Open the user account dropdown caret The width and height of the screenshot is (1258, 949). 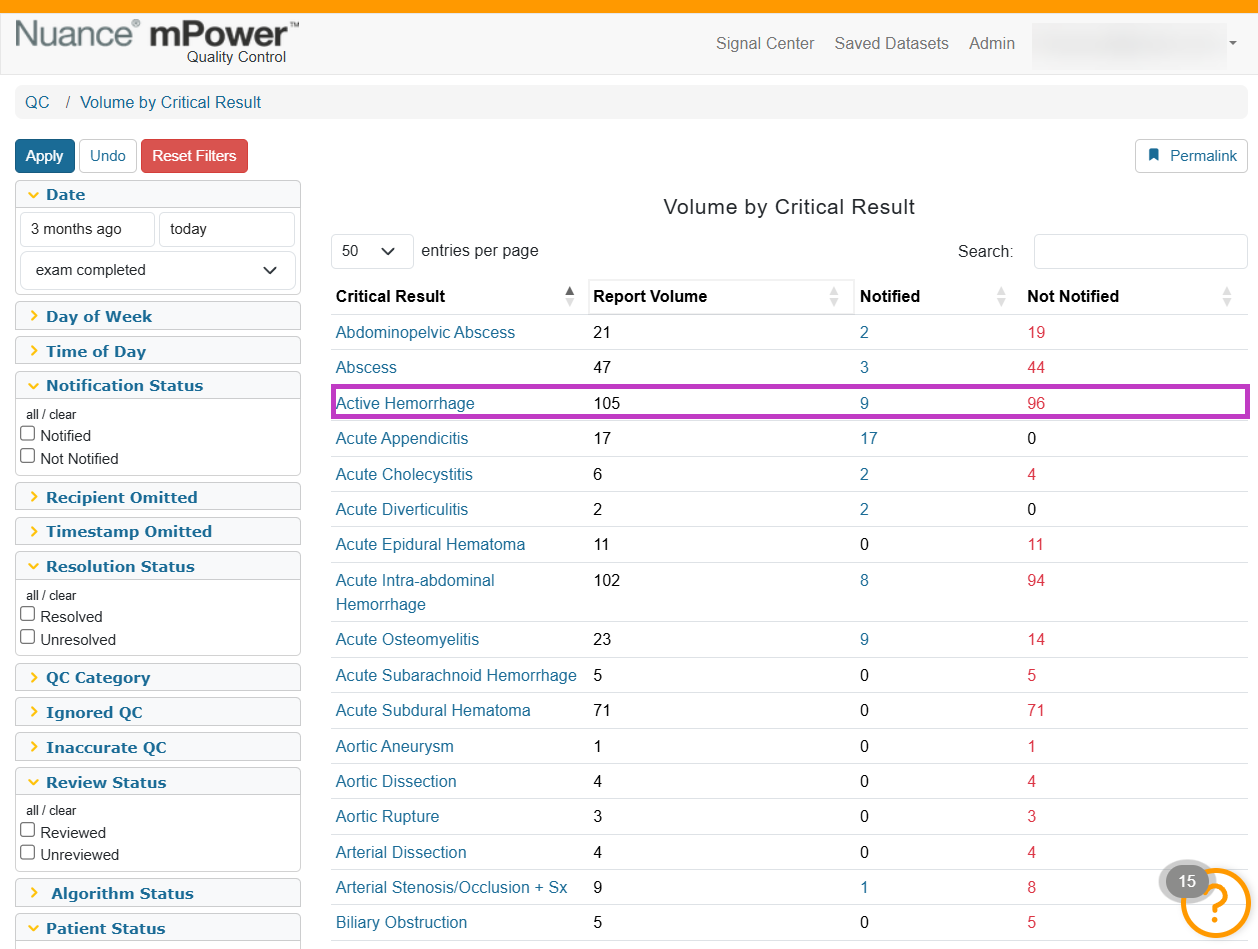(1233, 44)
